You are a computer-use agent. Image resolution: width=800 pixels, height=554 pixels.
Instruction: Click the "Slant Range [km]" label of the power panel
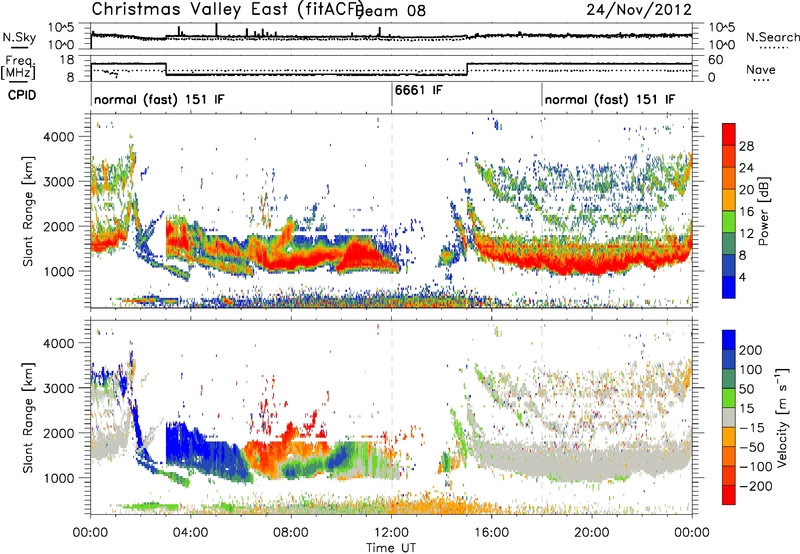[x=28, y=211]
